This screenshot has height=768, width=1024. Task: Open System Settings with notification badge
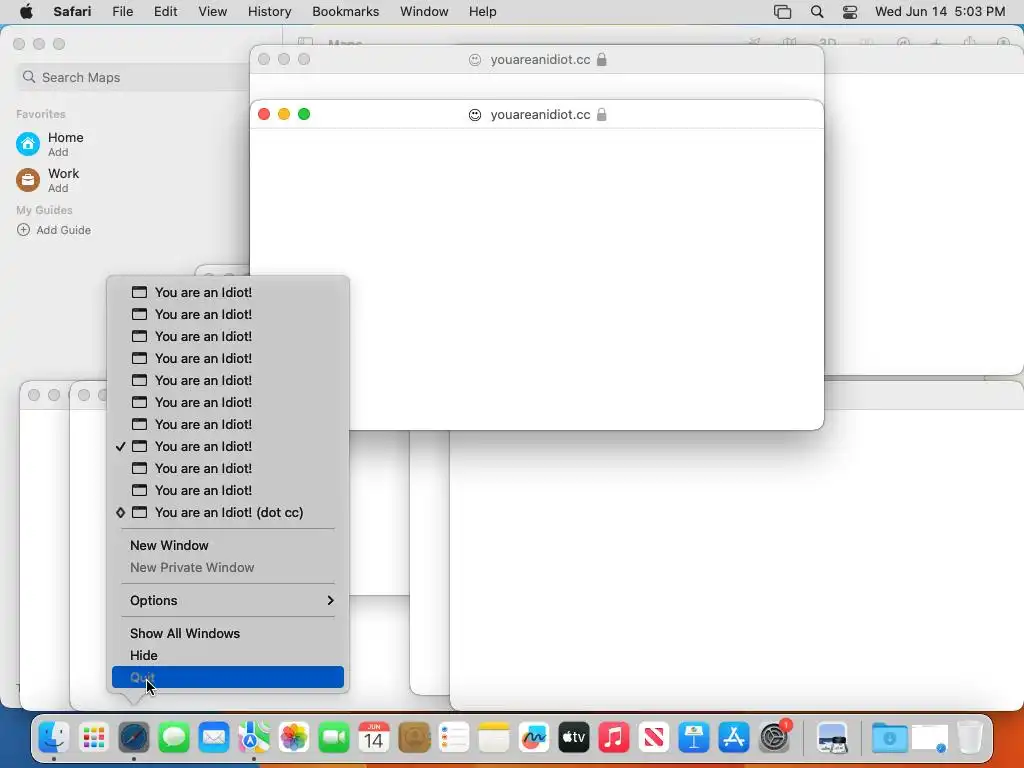point(775,738)
